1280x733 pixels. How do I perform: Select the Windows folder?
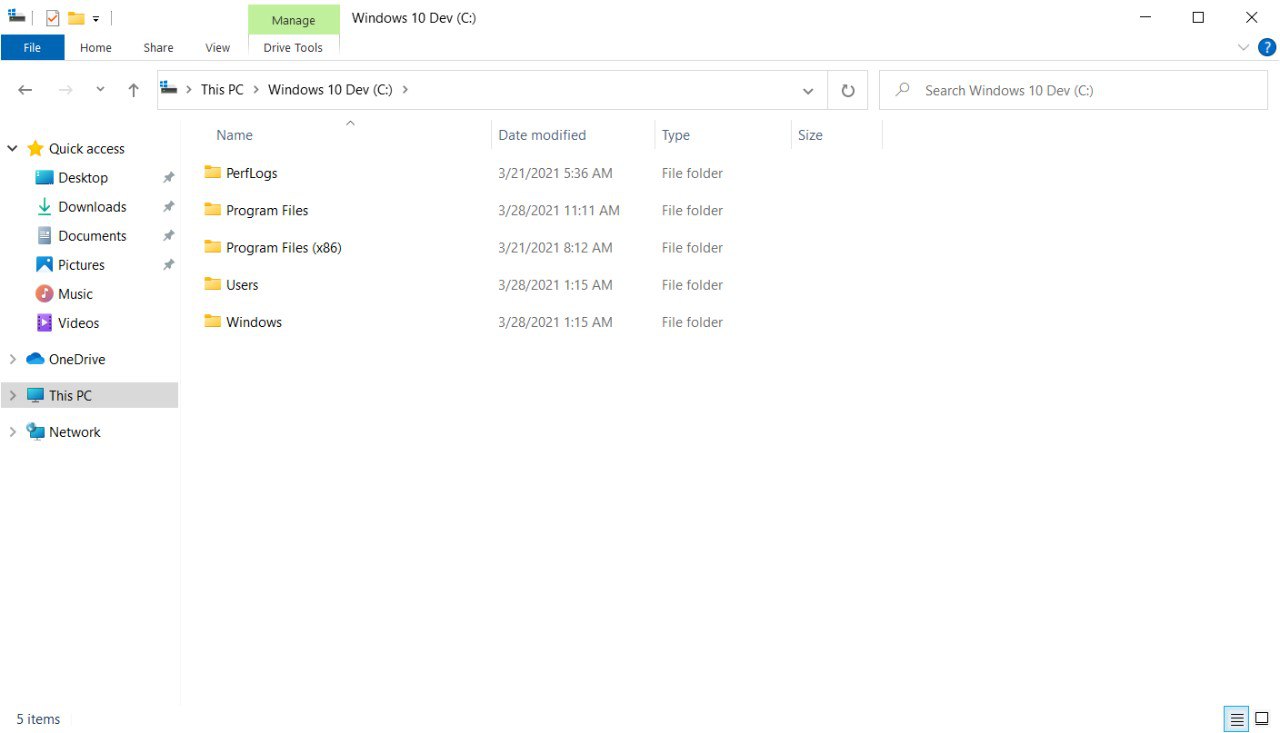click(x=254, y=322)
